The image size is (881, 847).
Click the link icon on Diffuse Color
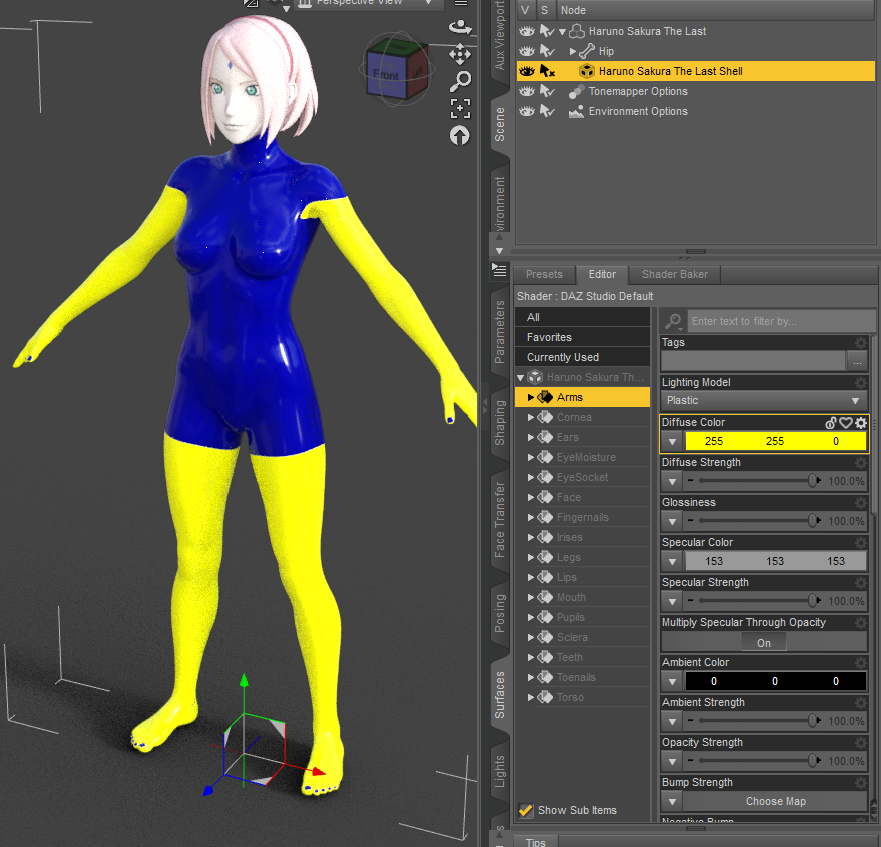(830, 423)
